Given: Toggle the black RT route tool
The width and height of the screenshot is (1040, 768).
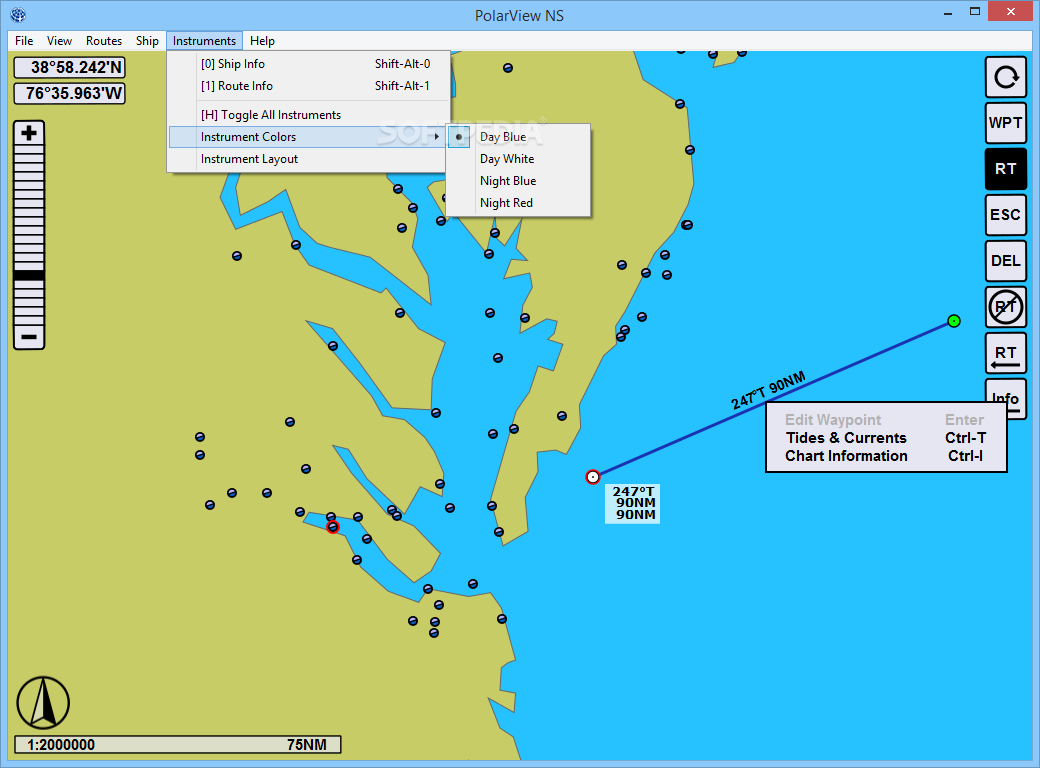Looking at the screenshot, I should tap(1006, 169).
